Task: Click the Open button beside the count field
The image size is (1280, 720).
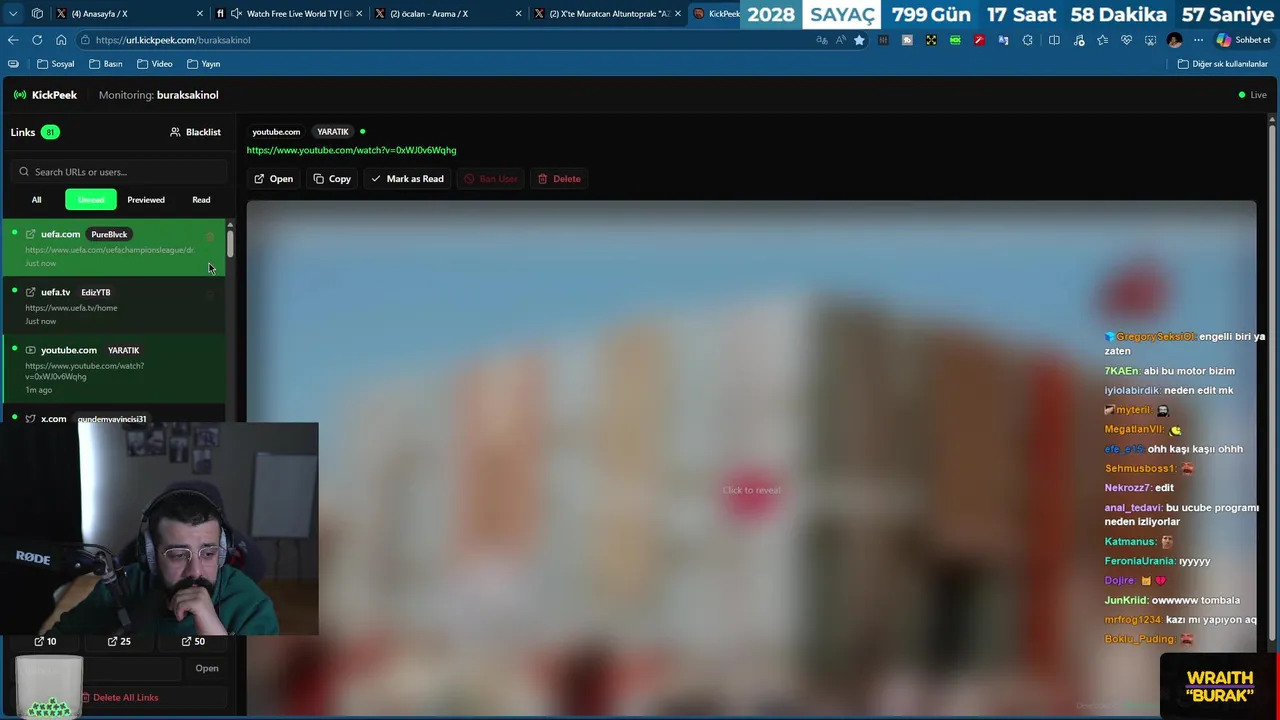Action: (207, 668)
